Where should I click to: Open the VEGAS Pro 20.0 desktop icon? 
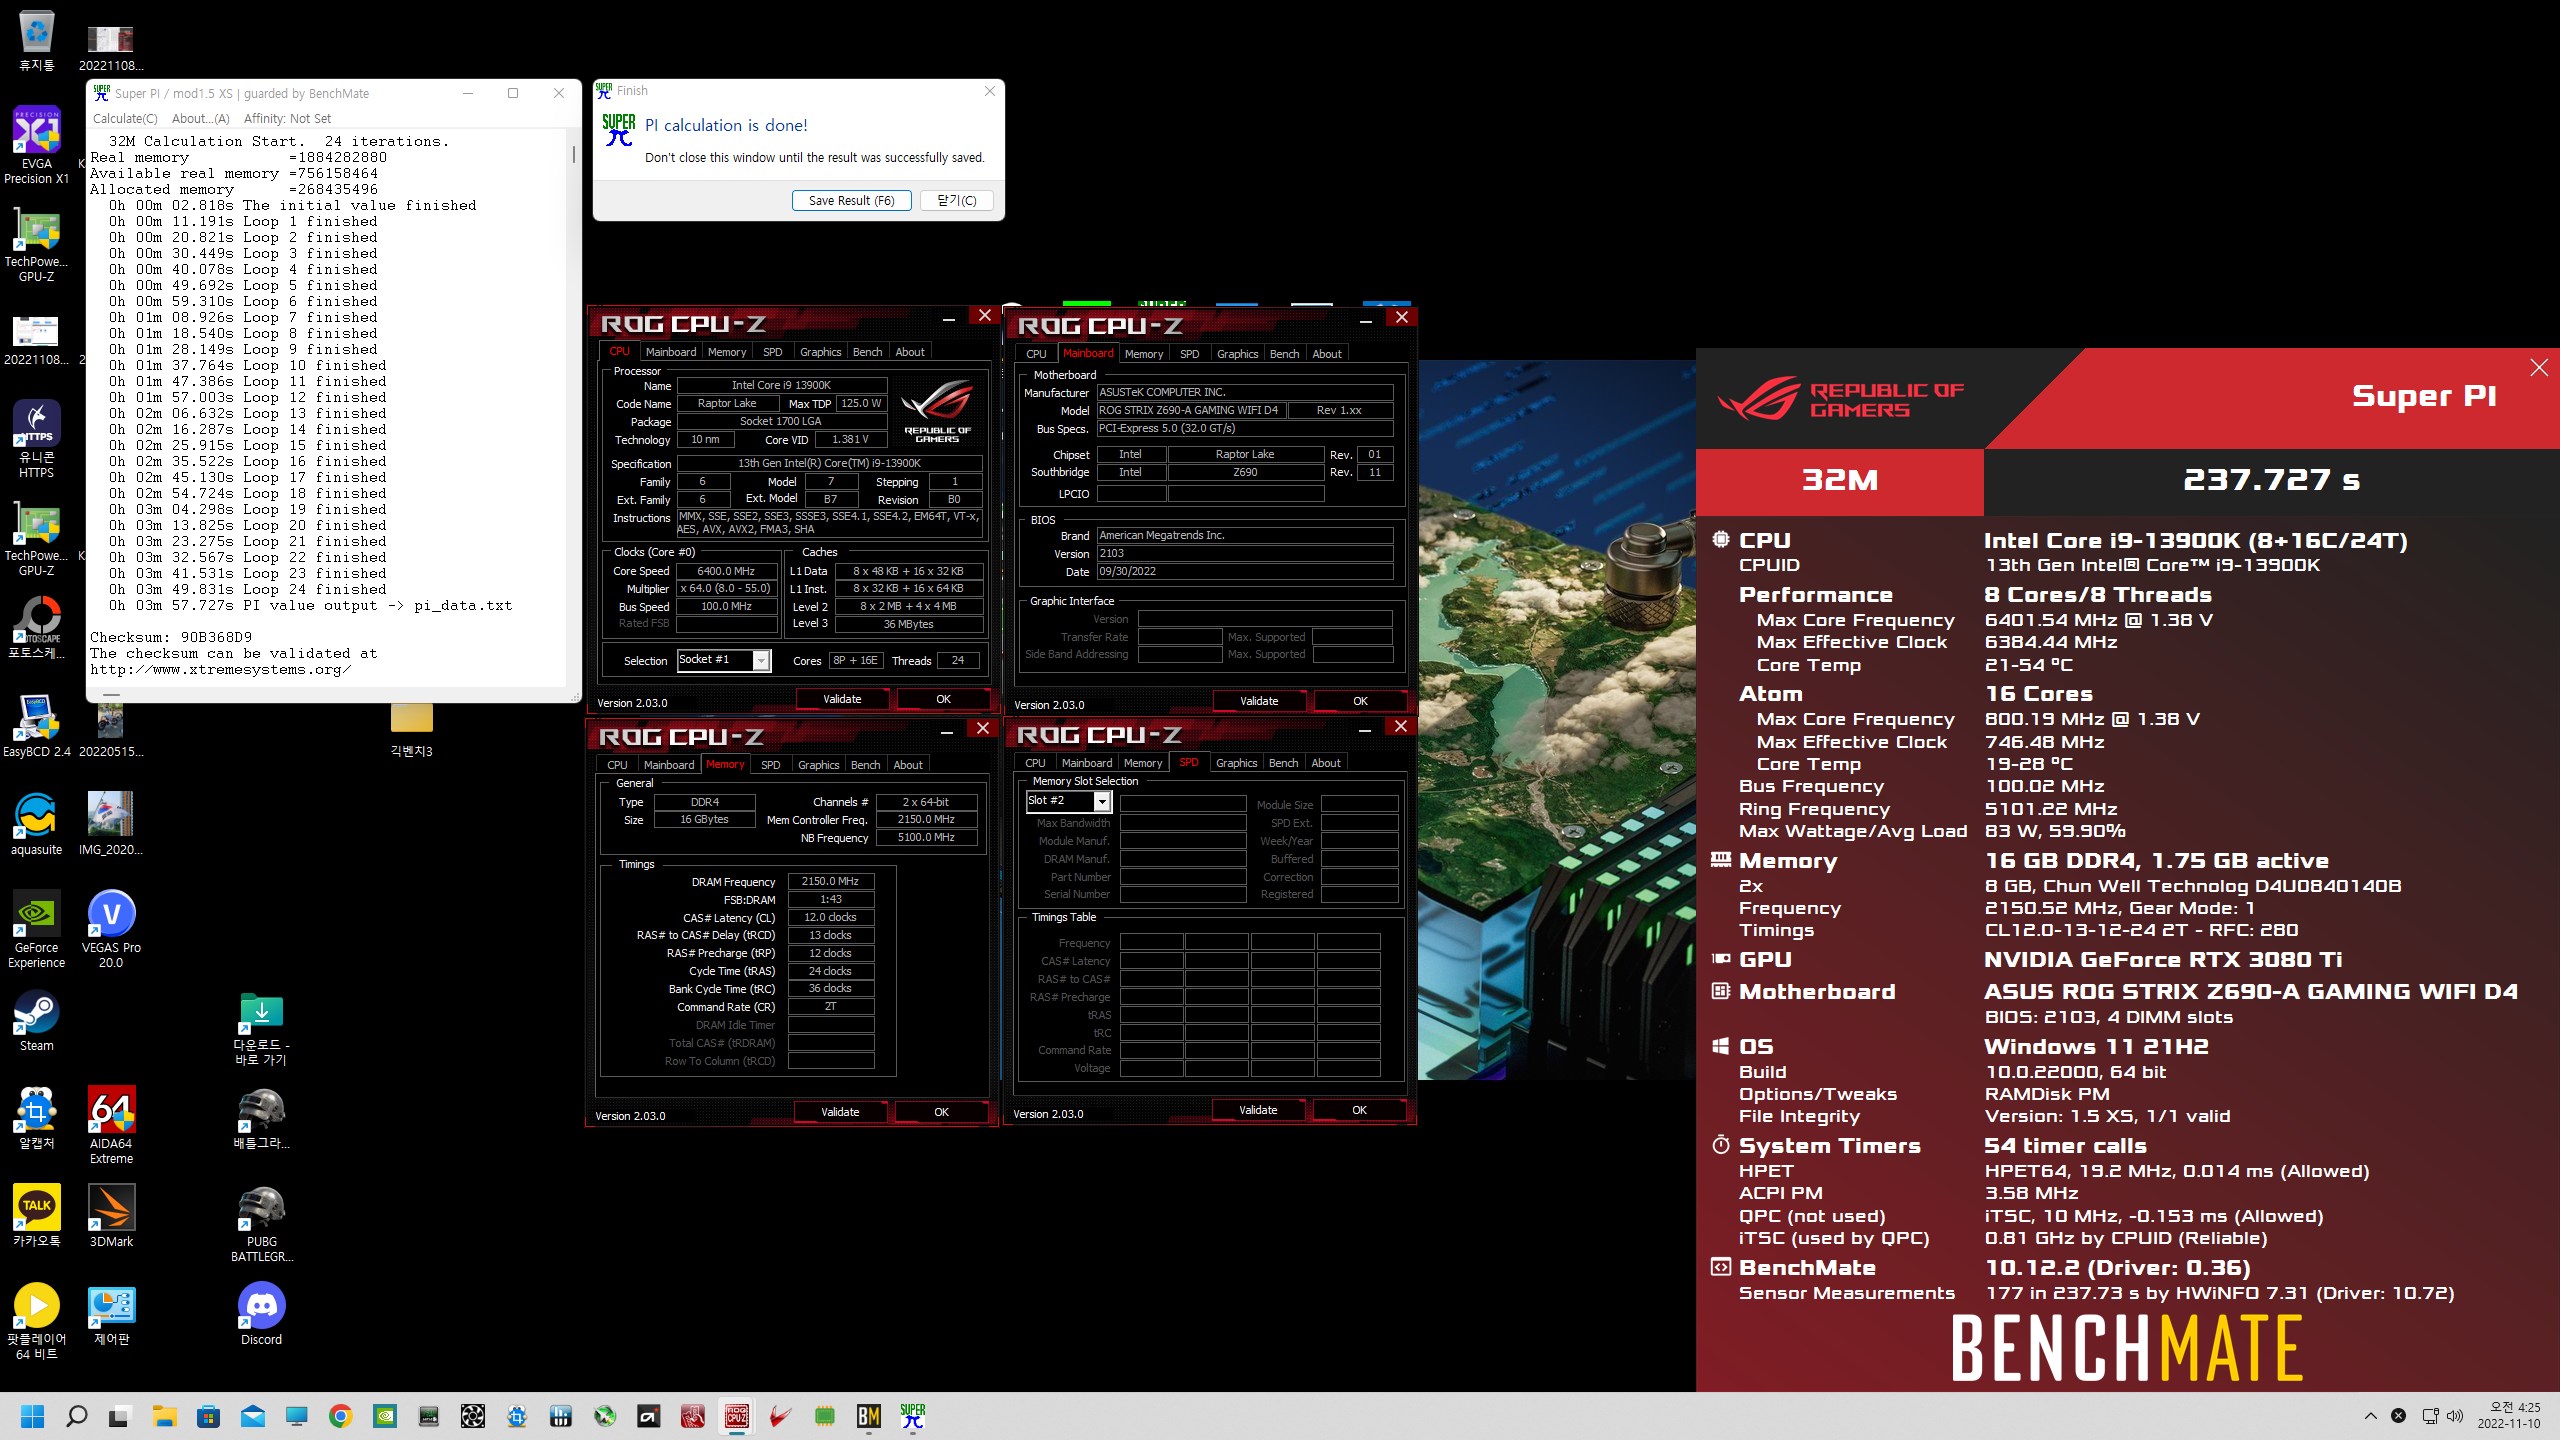(x=111, y=929)
